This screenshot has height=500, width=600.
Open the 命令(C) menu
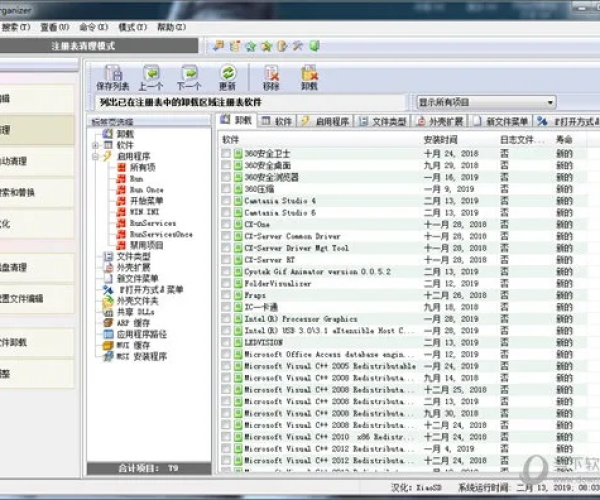point(94,27)
